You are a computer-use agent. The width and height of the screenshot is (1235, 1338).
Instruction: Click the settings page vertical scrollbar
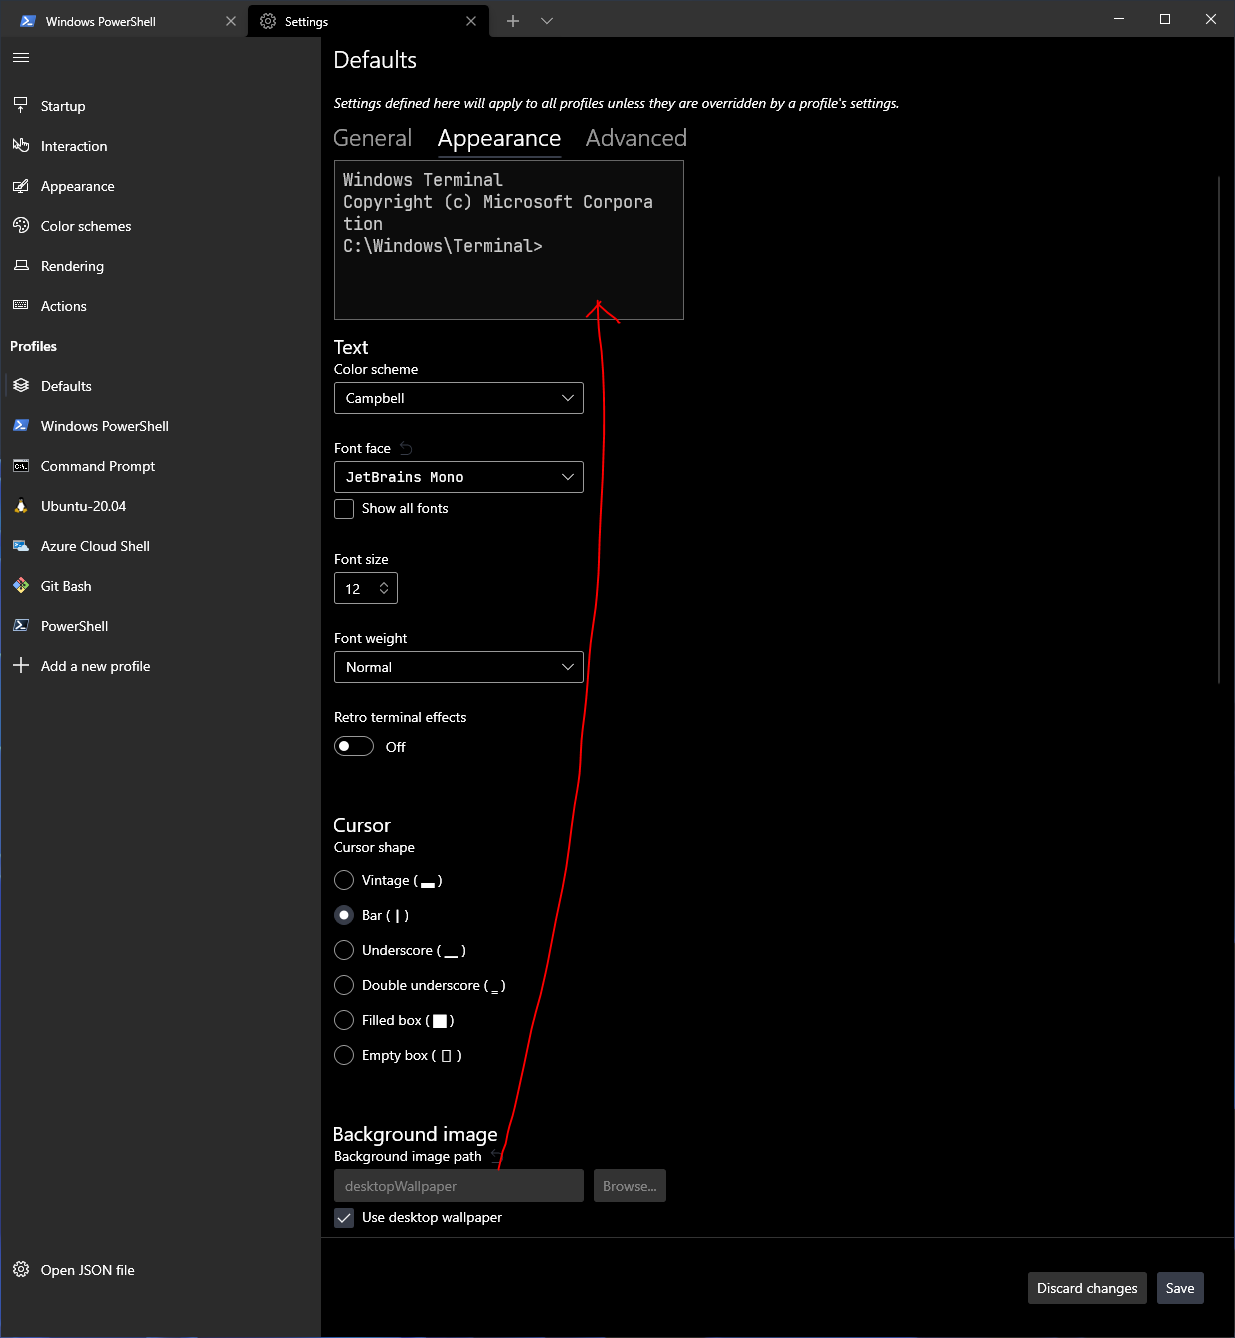click(1219, 430)
